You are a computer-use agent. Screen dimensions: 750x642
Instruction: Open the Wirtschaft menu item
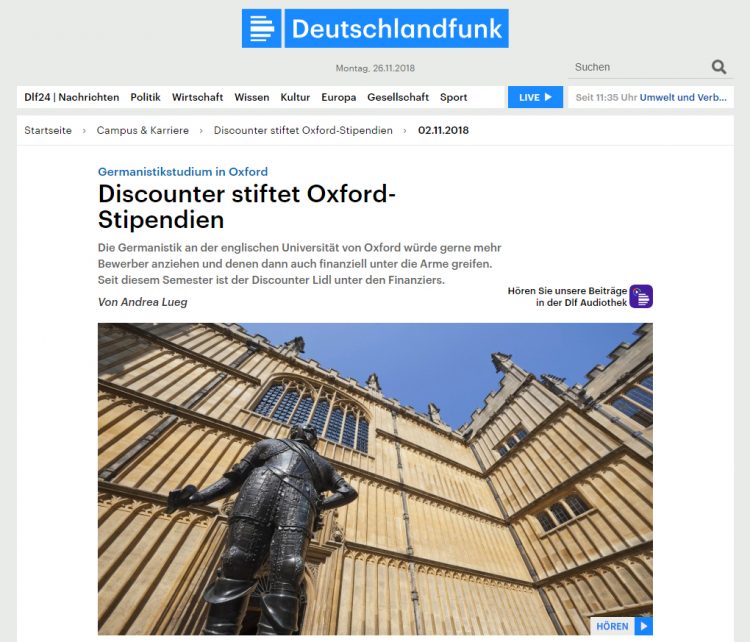click(x=198, y=97)
